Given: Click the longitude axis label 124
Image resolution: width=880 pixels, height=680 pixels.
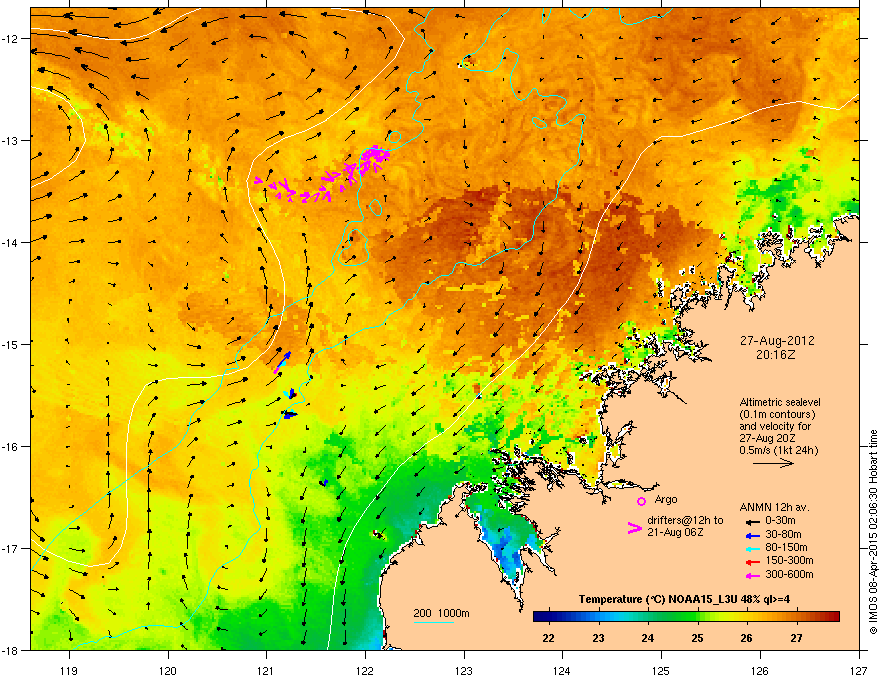Looking at the screenshot, I should [x=562, y=670].
